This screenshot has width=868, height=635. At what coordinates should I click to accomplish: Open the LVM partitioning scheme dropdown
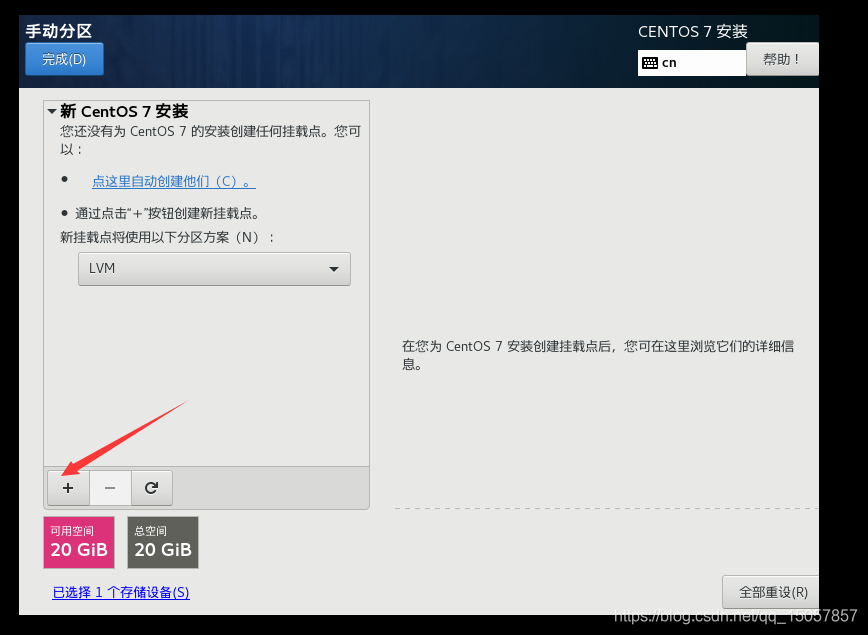click(214, 269)
